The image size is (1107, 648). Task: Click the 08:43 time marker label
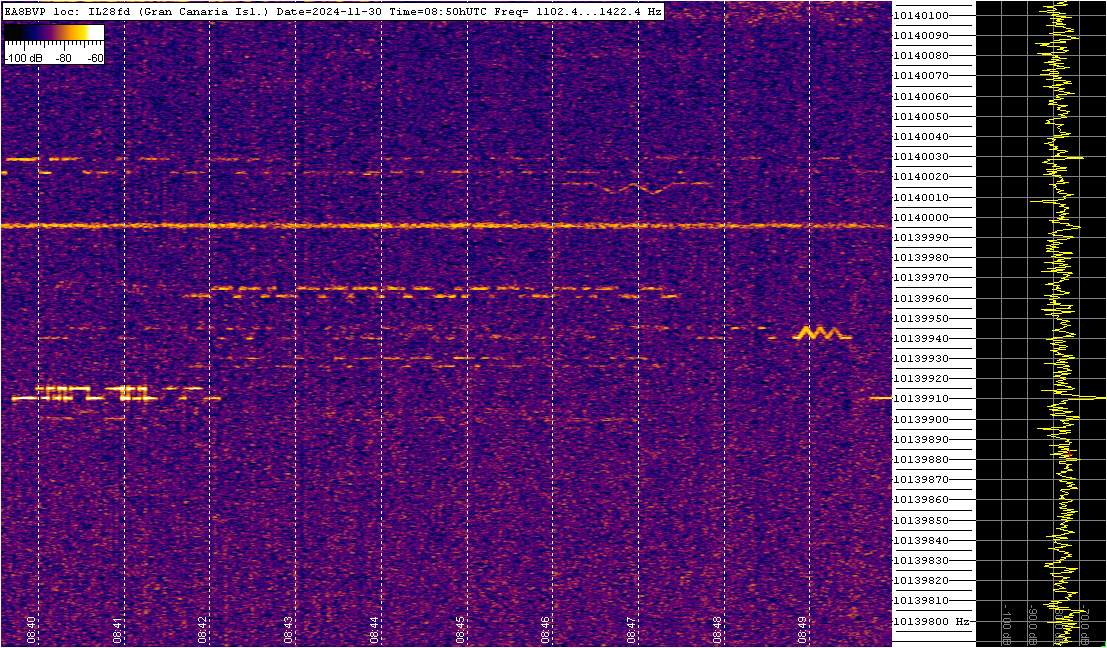coord(289,628)
